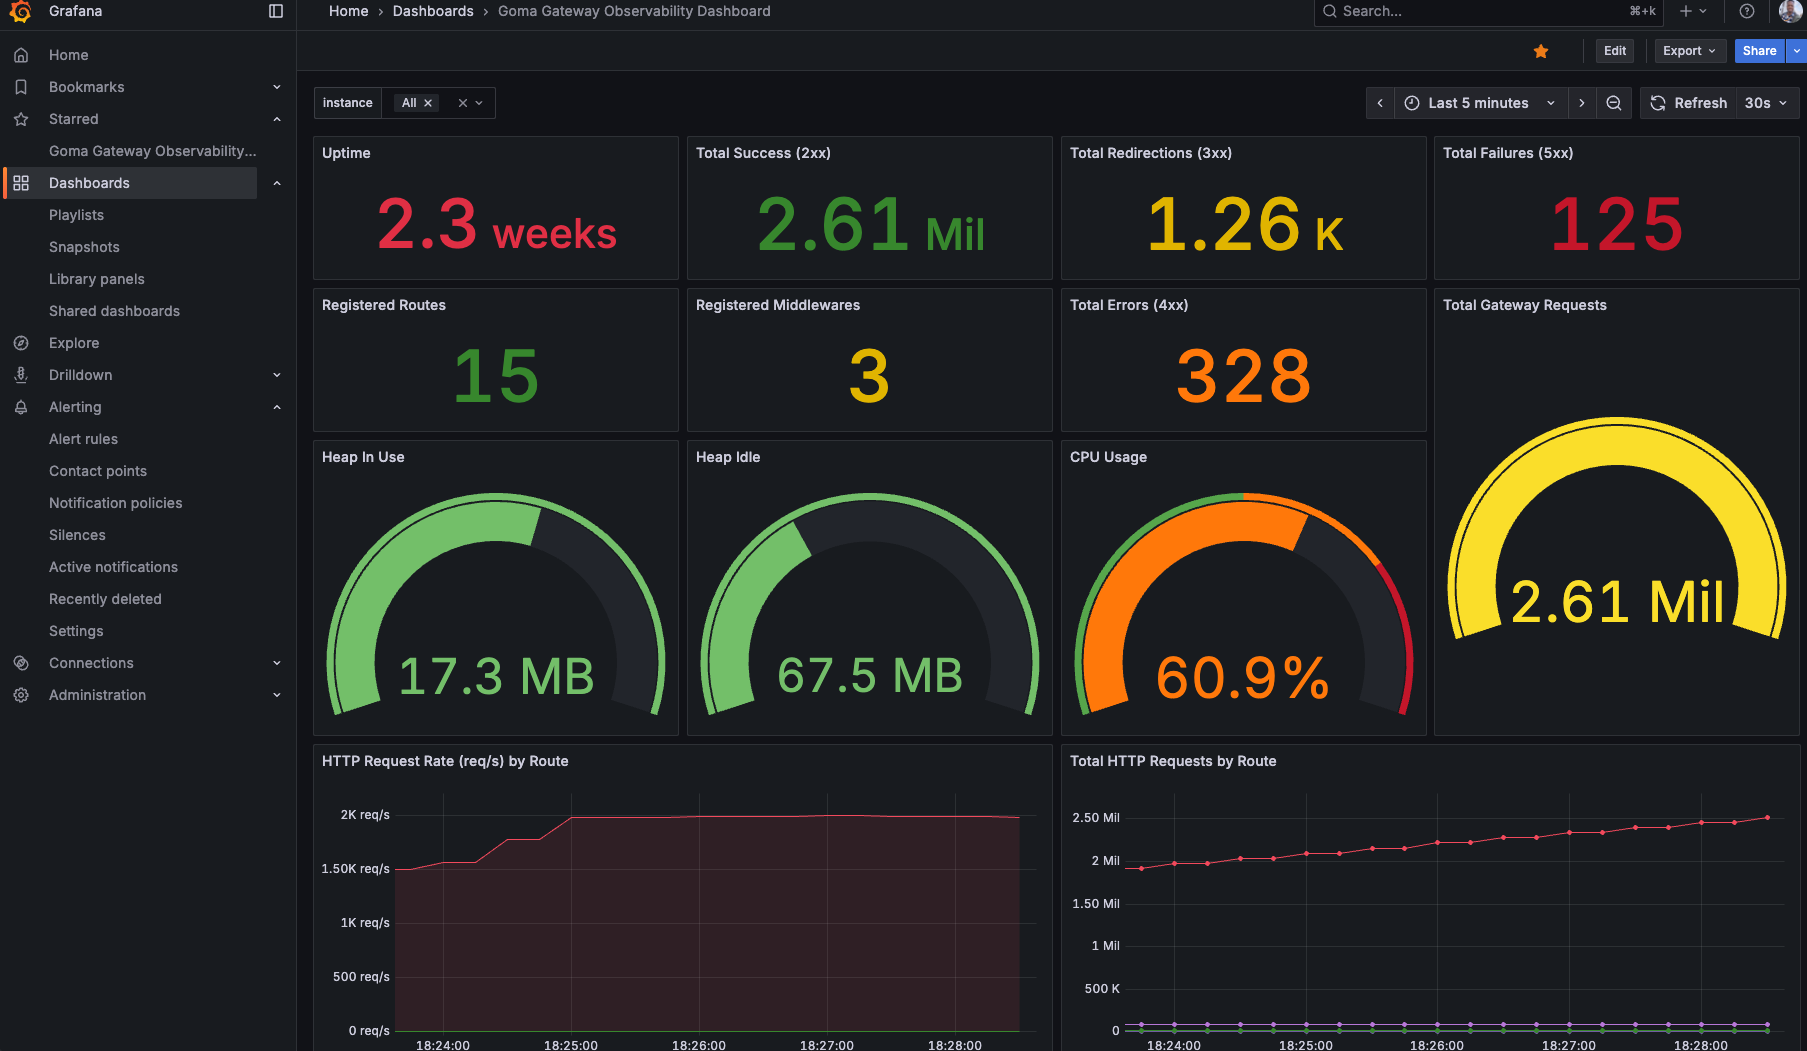Collapse the Dashboards section

pos(277,183)
